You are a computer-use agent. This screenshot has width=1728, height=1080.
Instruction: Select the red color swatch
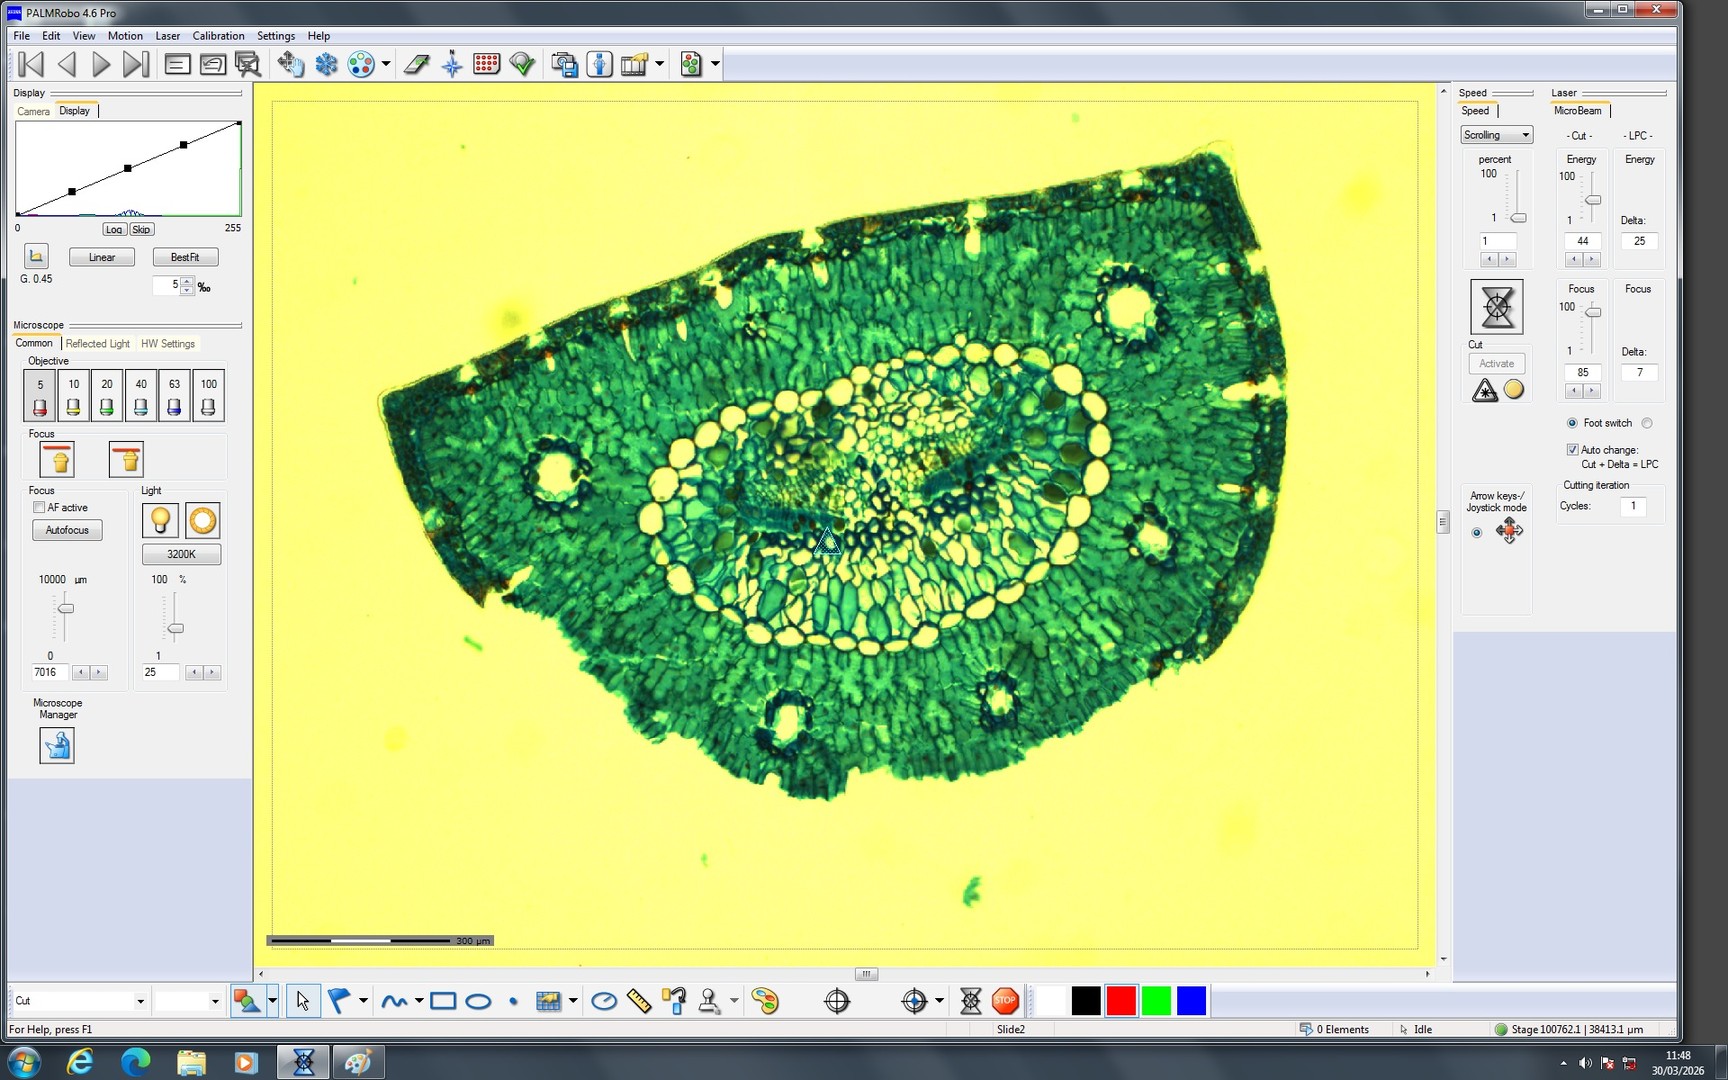click(1120, 1000)
